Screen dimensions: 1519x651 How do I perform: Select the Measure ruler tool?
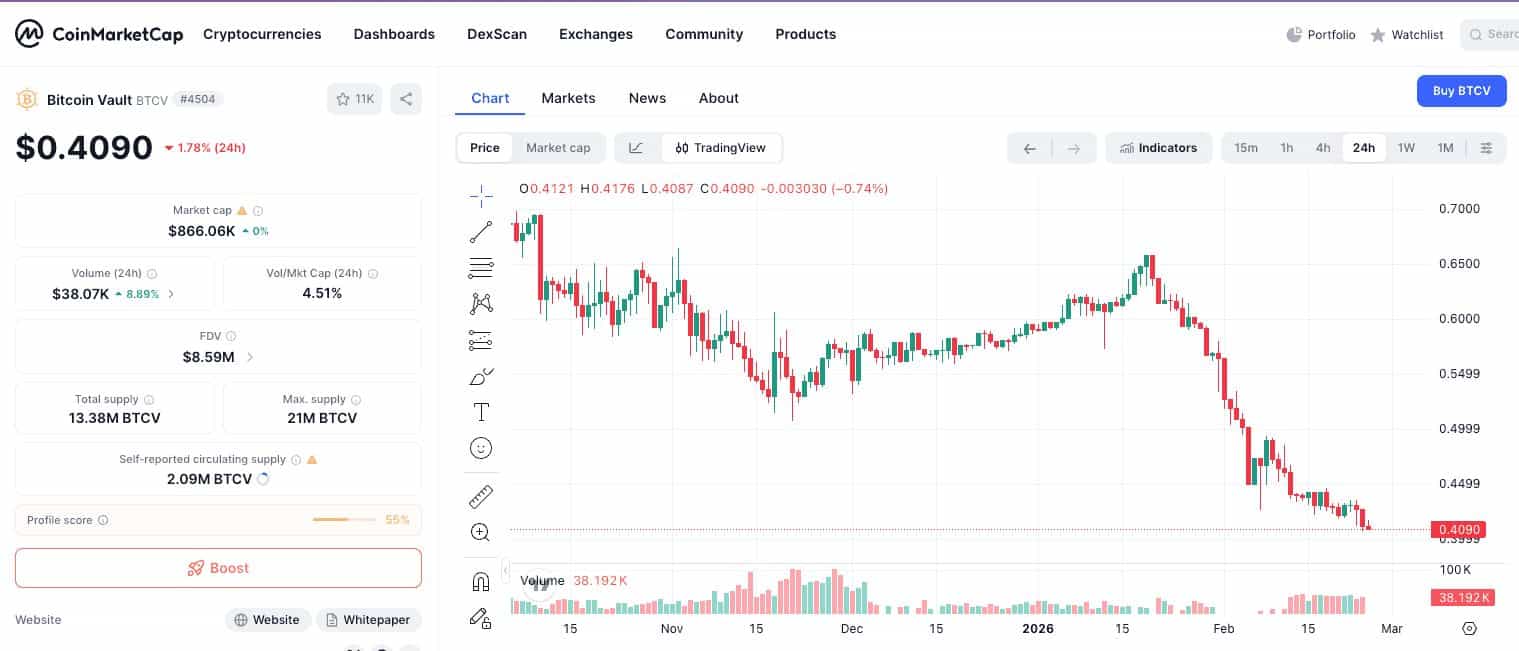tap(481, 496)
